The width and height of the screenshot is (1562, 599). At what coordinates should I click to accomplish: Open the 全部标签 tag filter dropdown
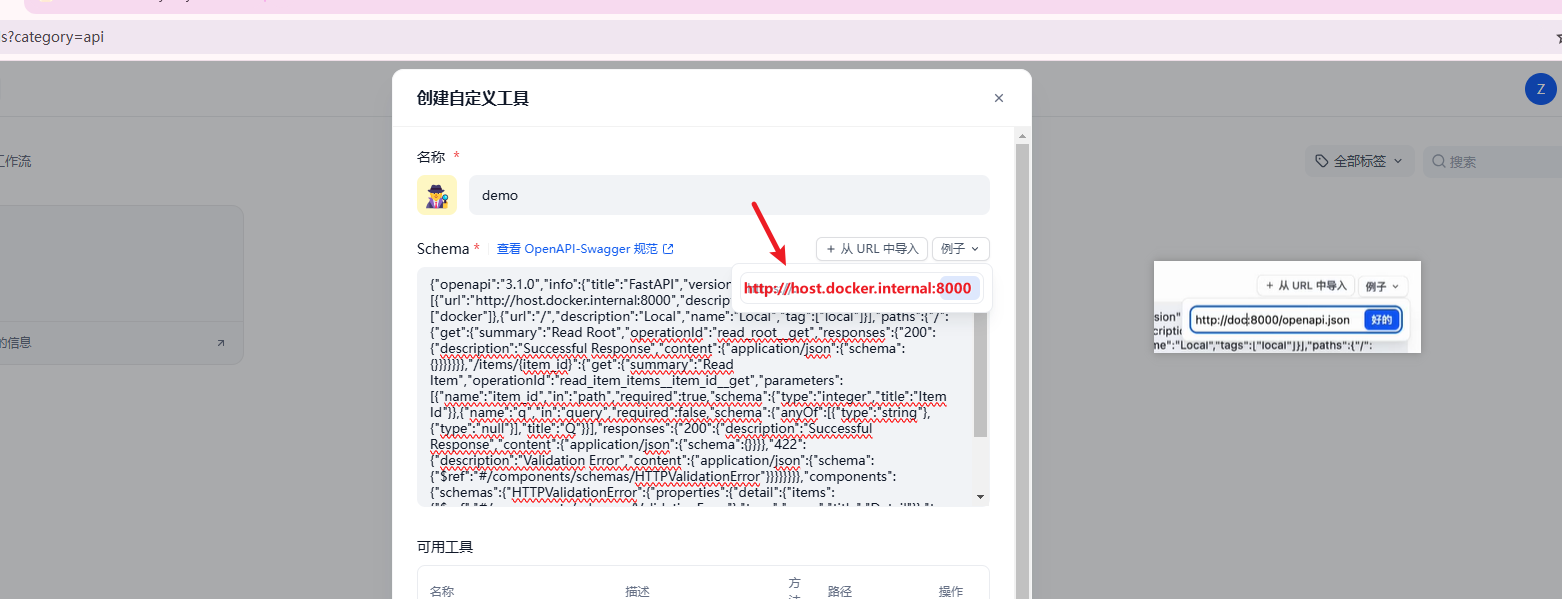[x=1359, y=161]
